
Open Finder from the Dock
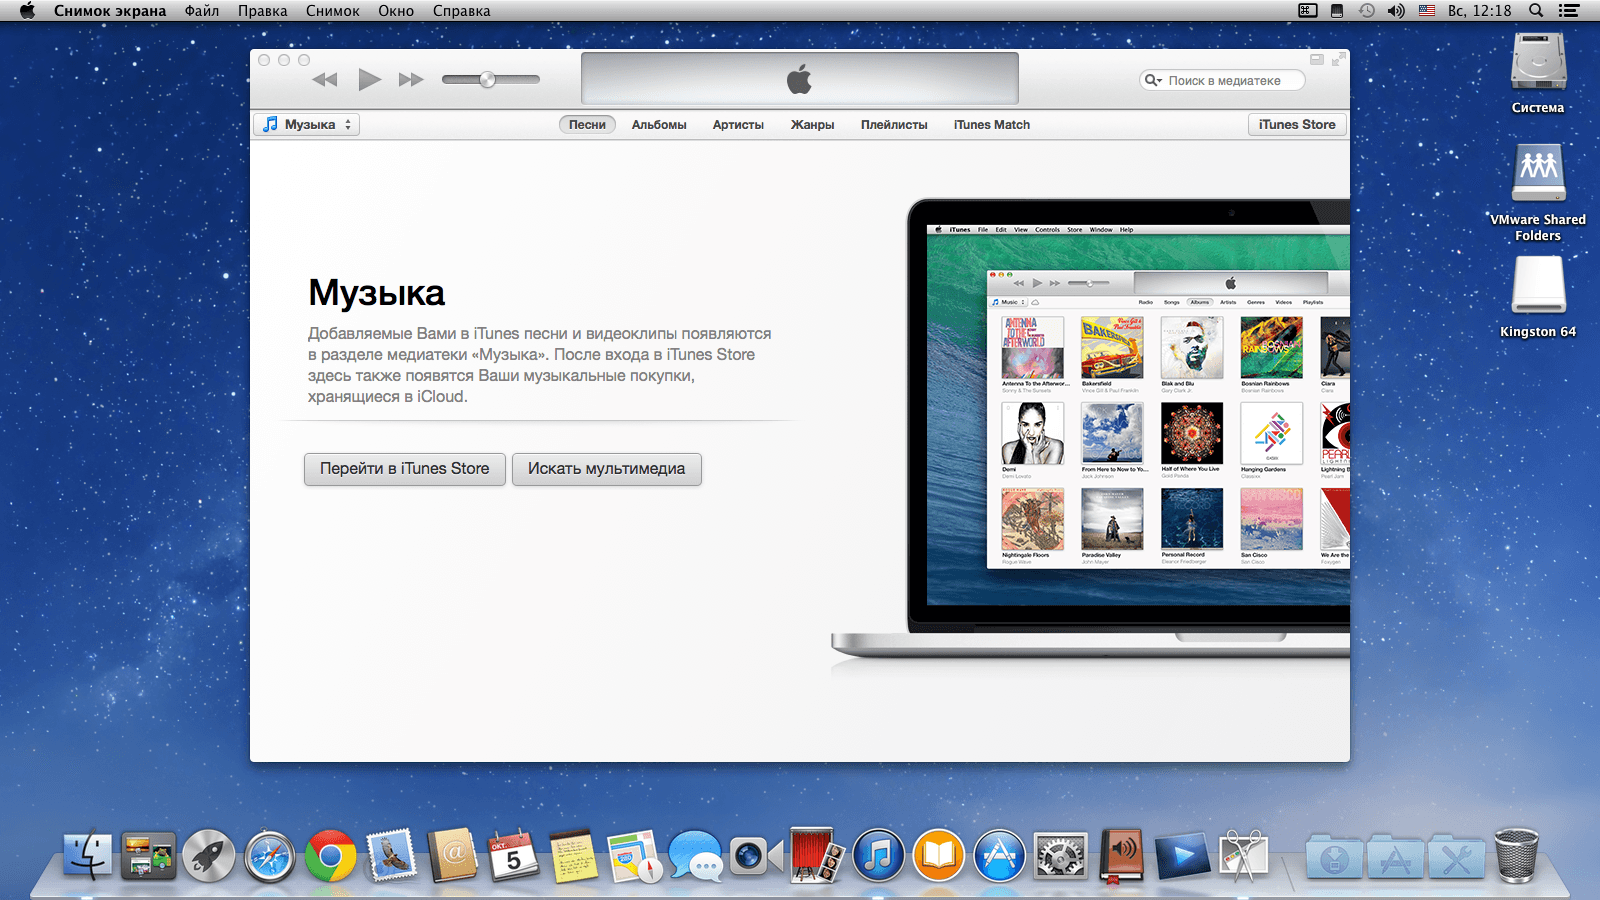(x=88, y=856)
